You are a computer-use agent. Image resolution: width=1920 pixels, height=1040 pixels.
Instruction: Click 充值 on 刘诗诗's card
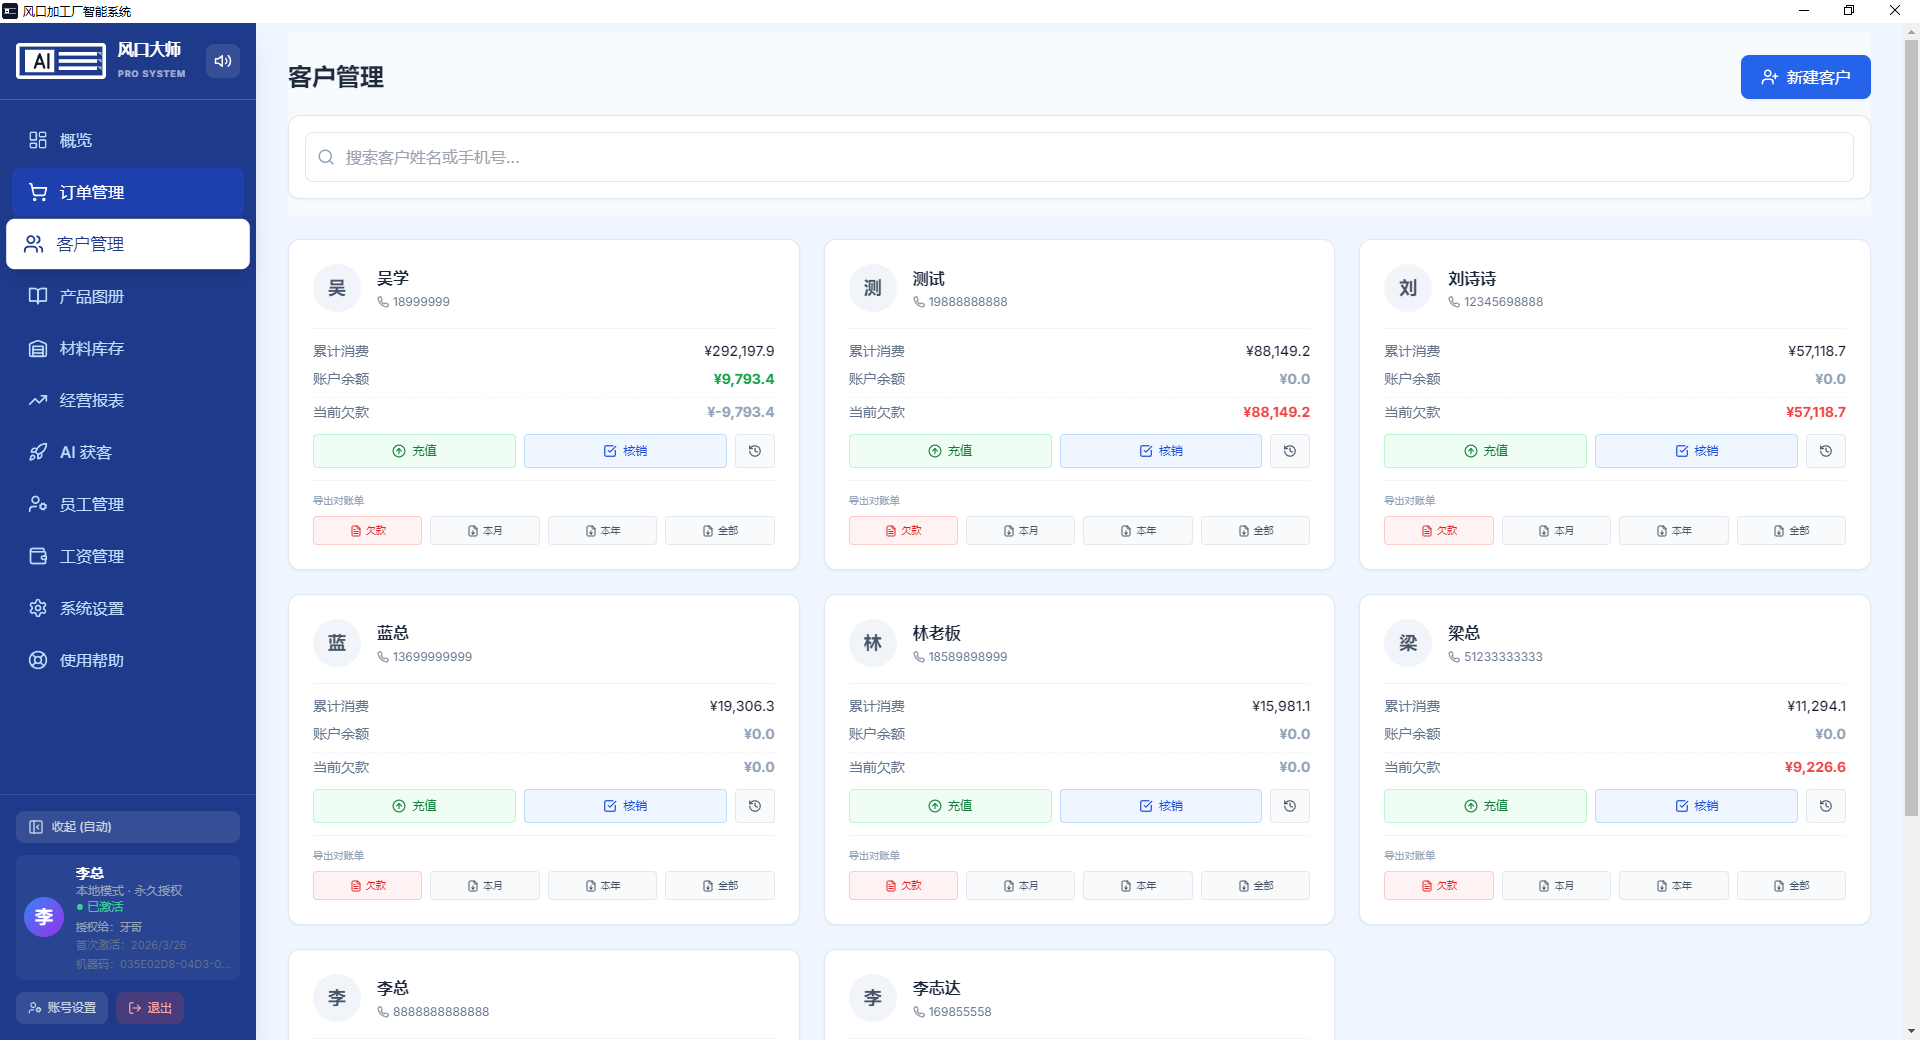pyautogui.click(x=1485, y=451)
